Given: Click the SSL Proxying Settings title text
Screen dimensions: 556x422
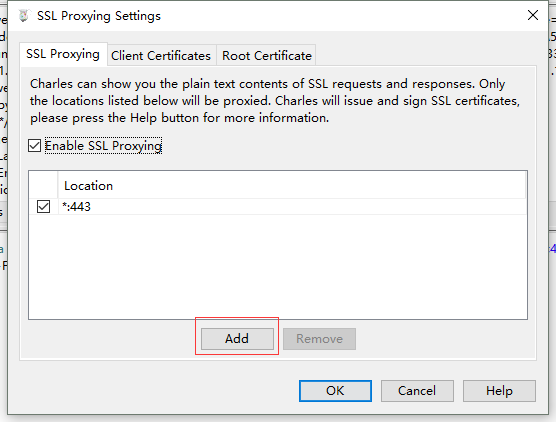Looking at the screenshot, I should click(99, 16).
